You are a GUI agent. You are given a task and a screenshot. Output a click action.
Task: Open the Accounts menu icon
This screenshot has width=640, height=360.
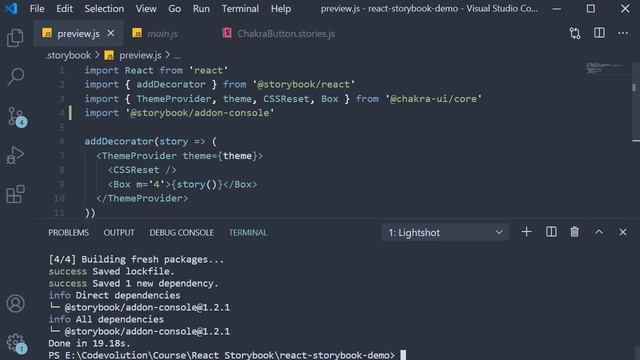pos(16,303)
